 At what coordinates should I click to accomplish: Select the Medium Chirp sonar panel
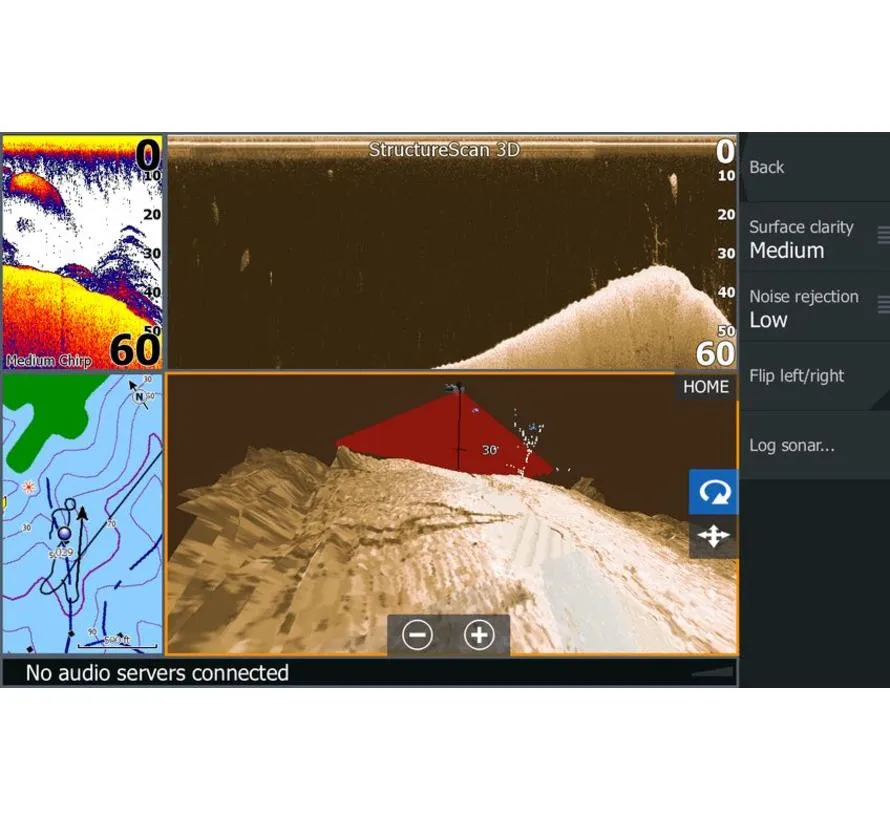[82, 253]
